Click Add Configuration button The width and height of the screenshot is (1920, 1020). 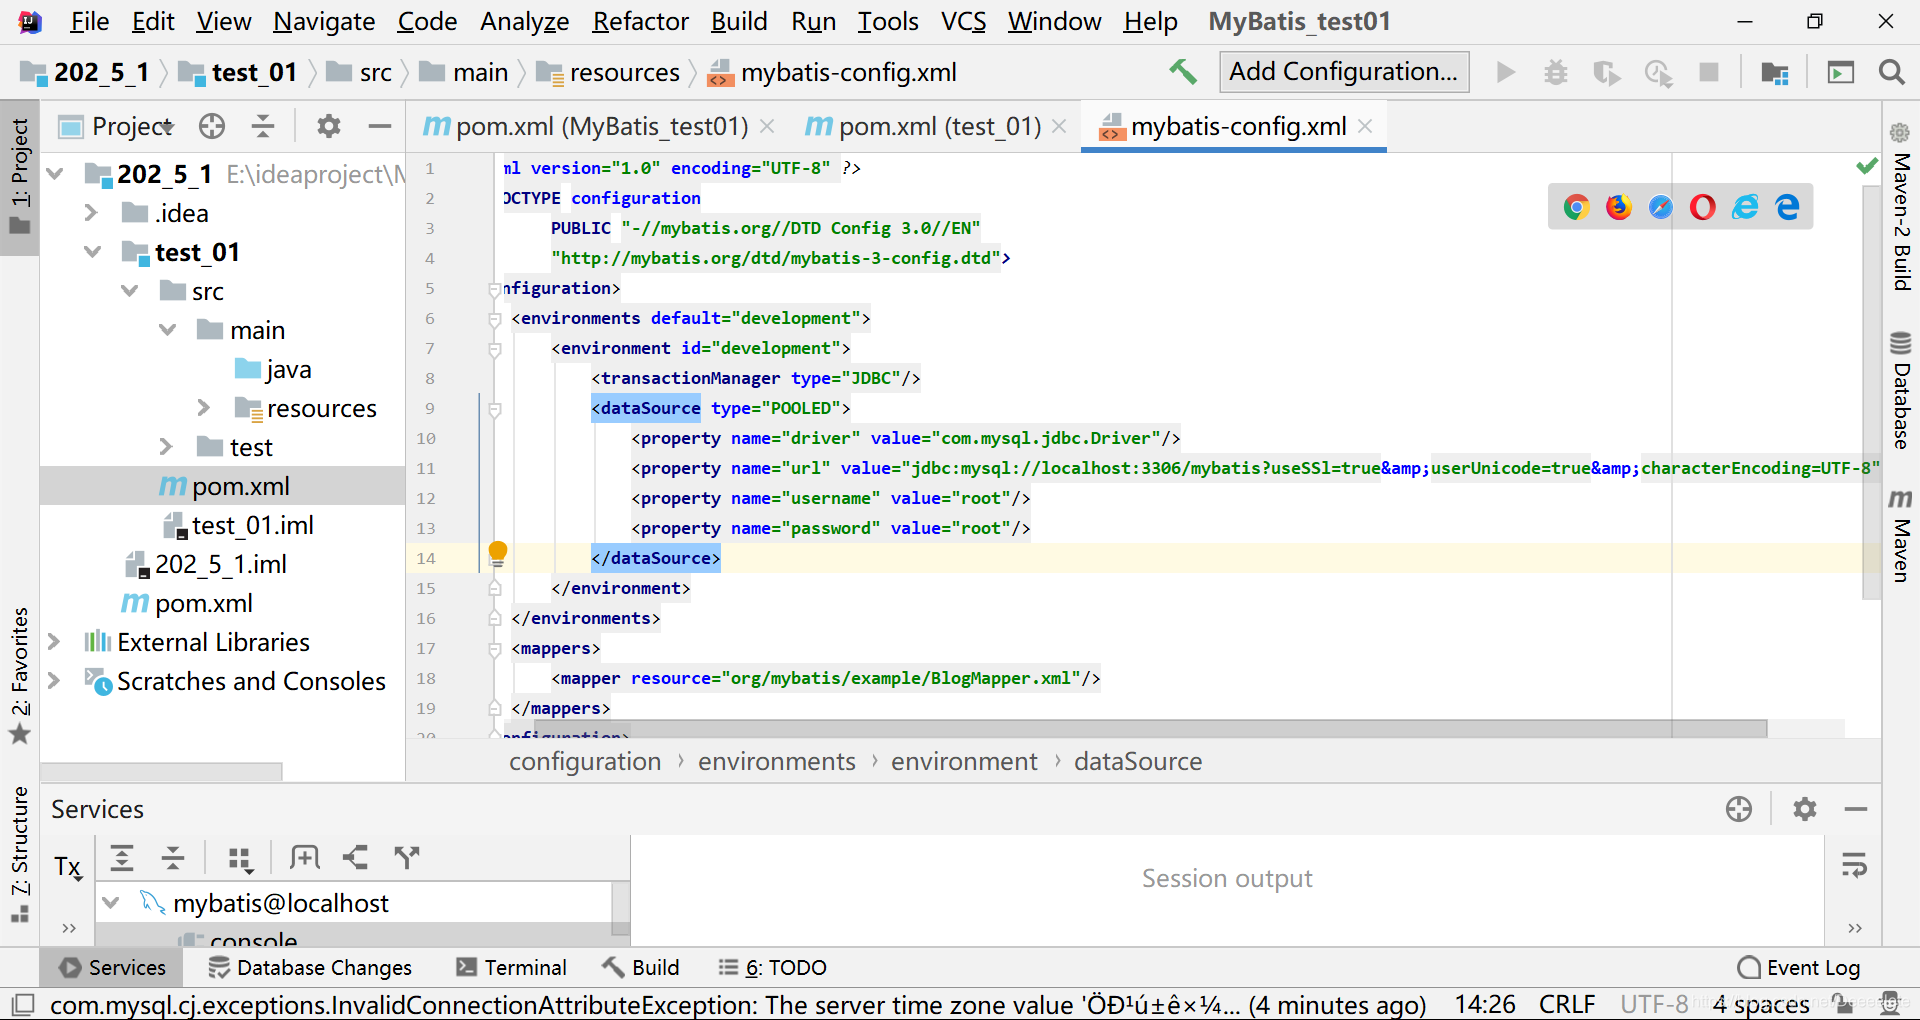click(1343, 72)
